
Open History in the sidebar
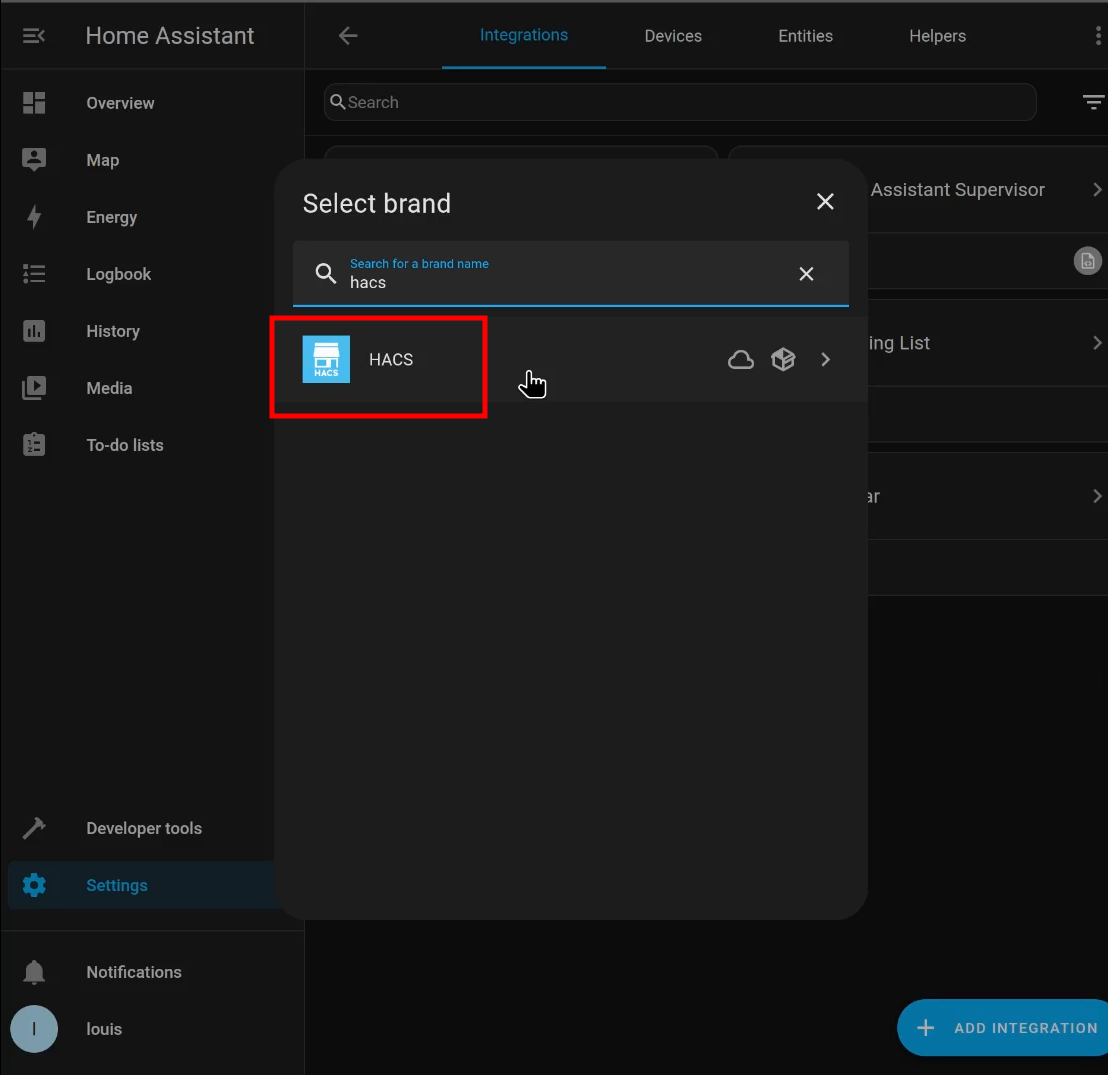152,331
